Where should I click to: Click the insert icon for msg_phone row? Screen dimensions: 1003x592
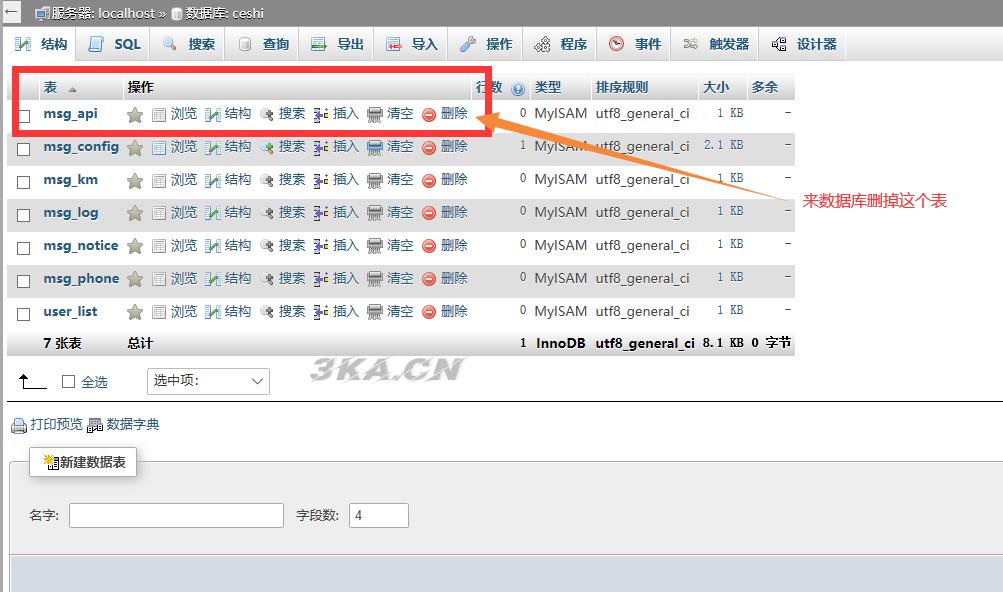321,280
